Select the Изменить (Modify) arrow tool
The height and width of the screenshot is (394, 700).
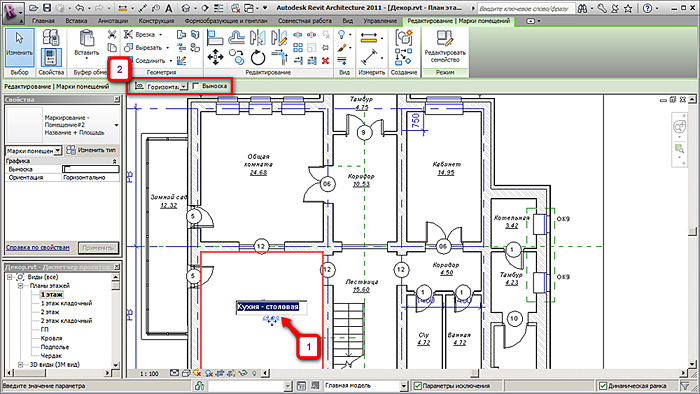click(x=19, y=46)
